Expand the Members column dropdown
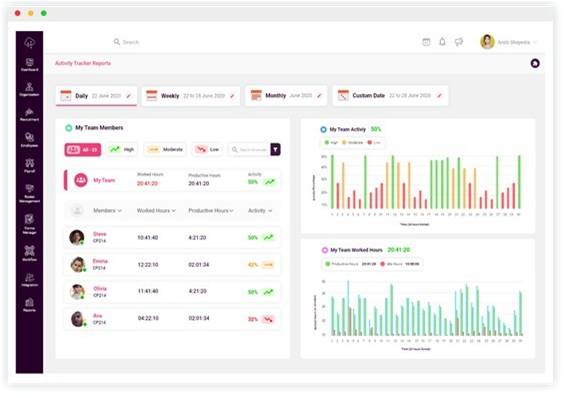The width and height of the screenshot is (568, 398). tap(107, 210)
